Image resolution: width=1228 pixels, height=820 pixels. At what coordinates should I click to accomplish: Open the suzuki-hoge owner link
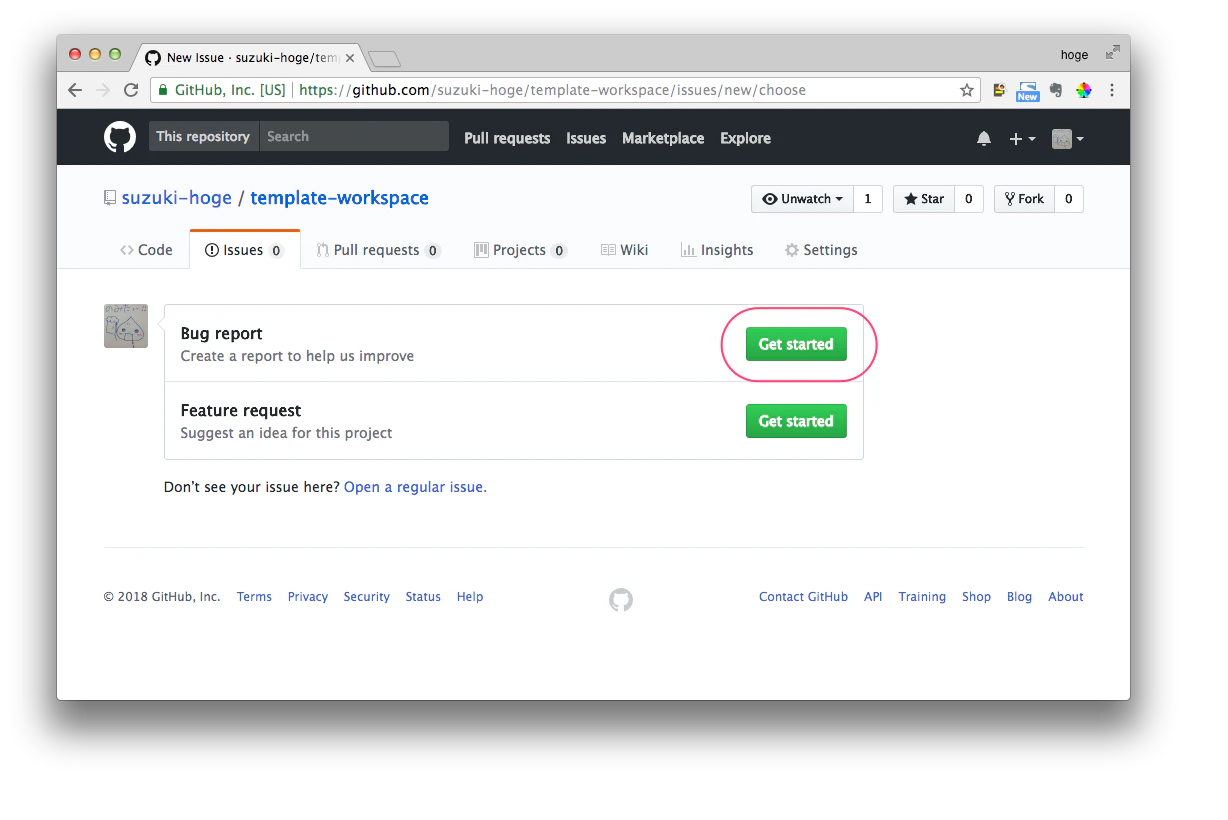pos(177,198)
